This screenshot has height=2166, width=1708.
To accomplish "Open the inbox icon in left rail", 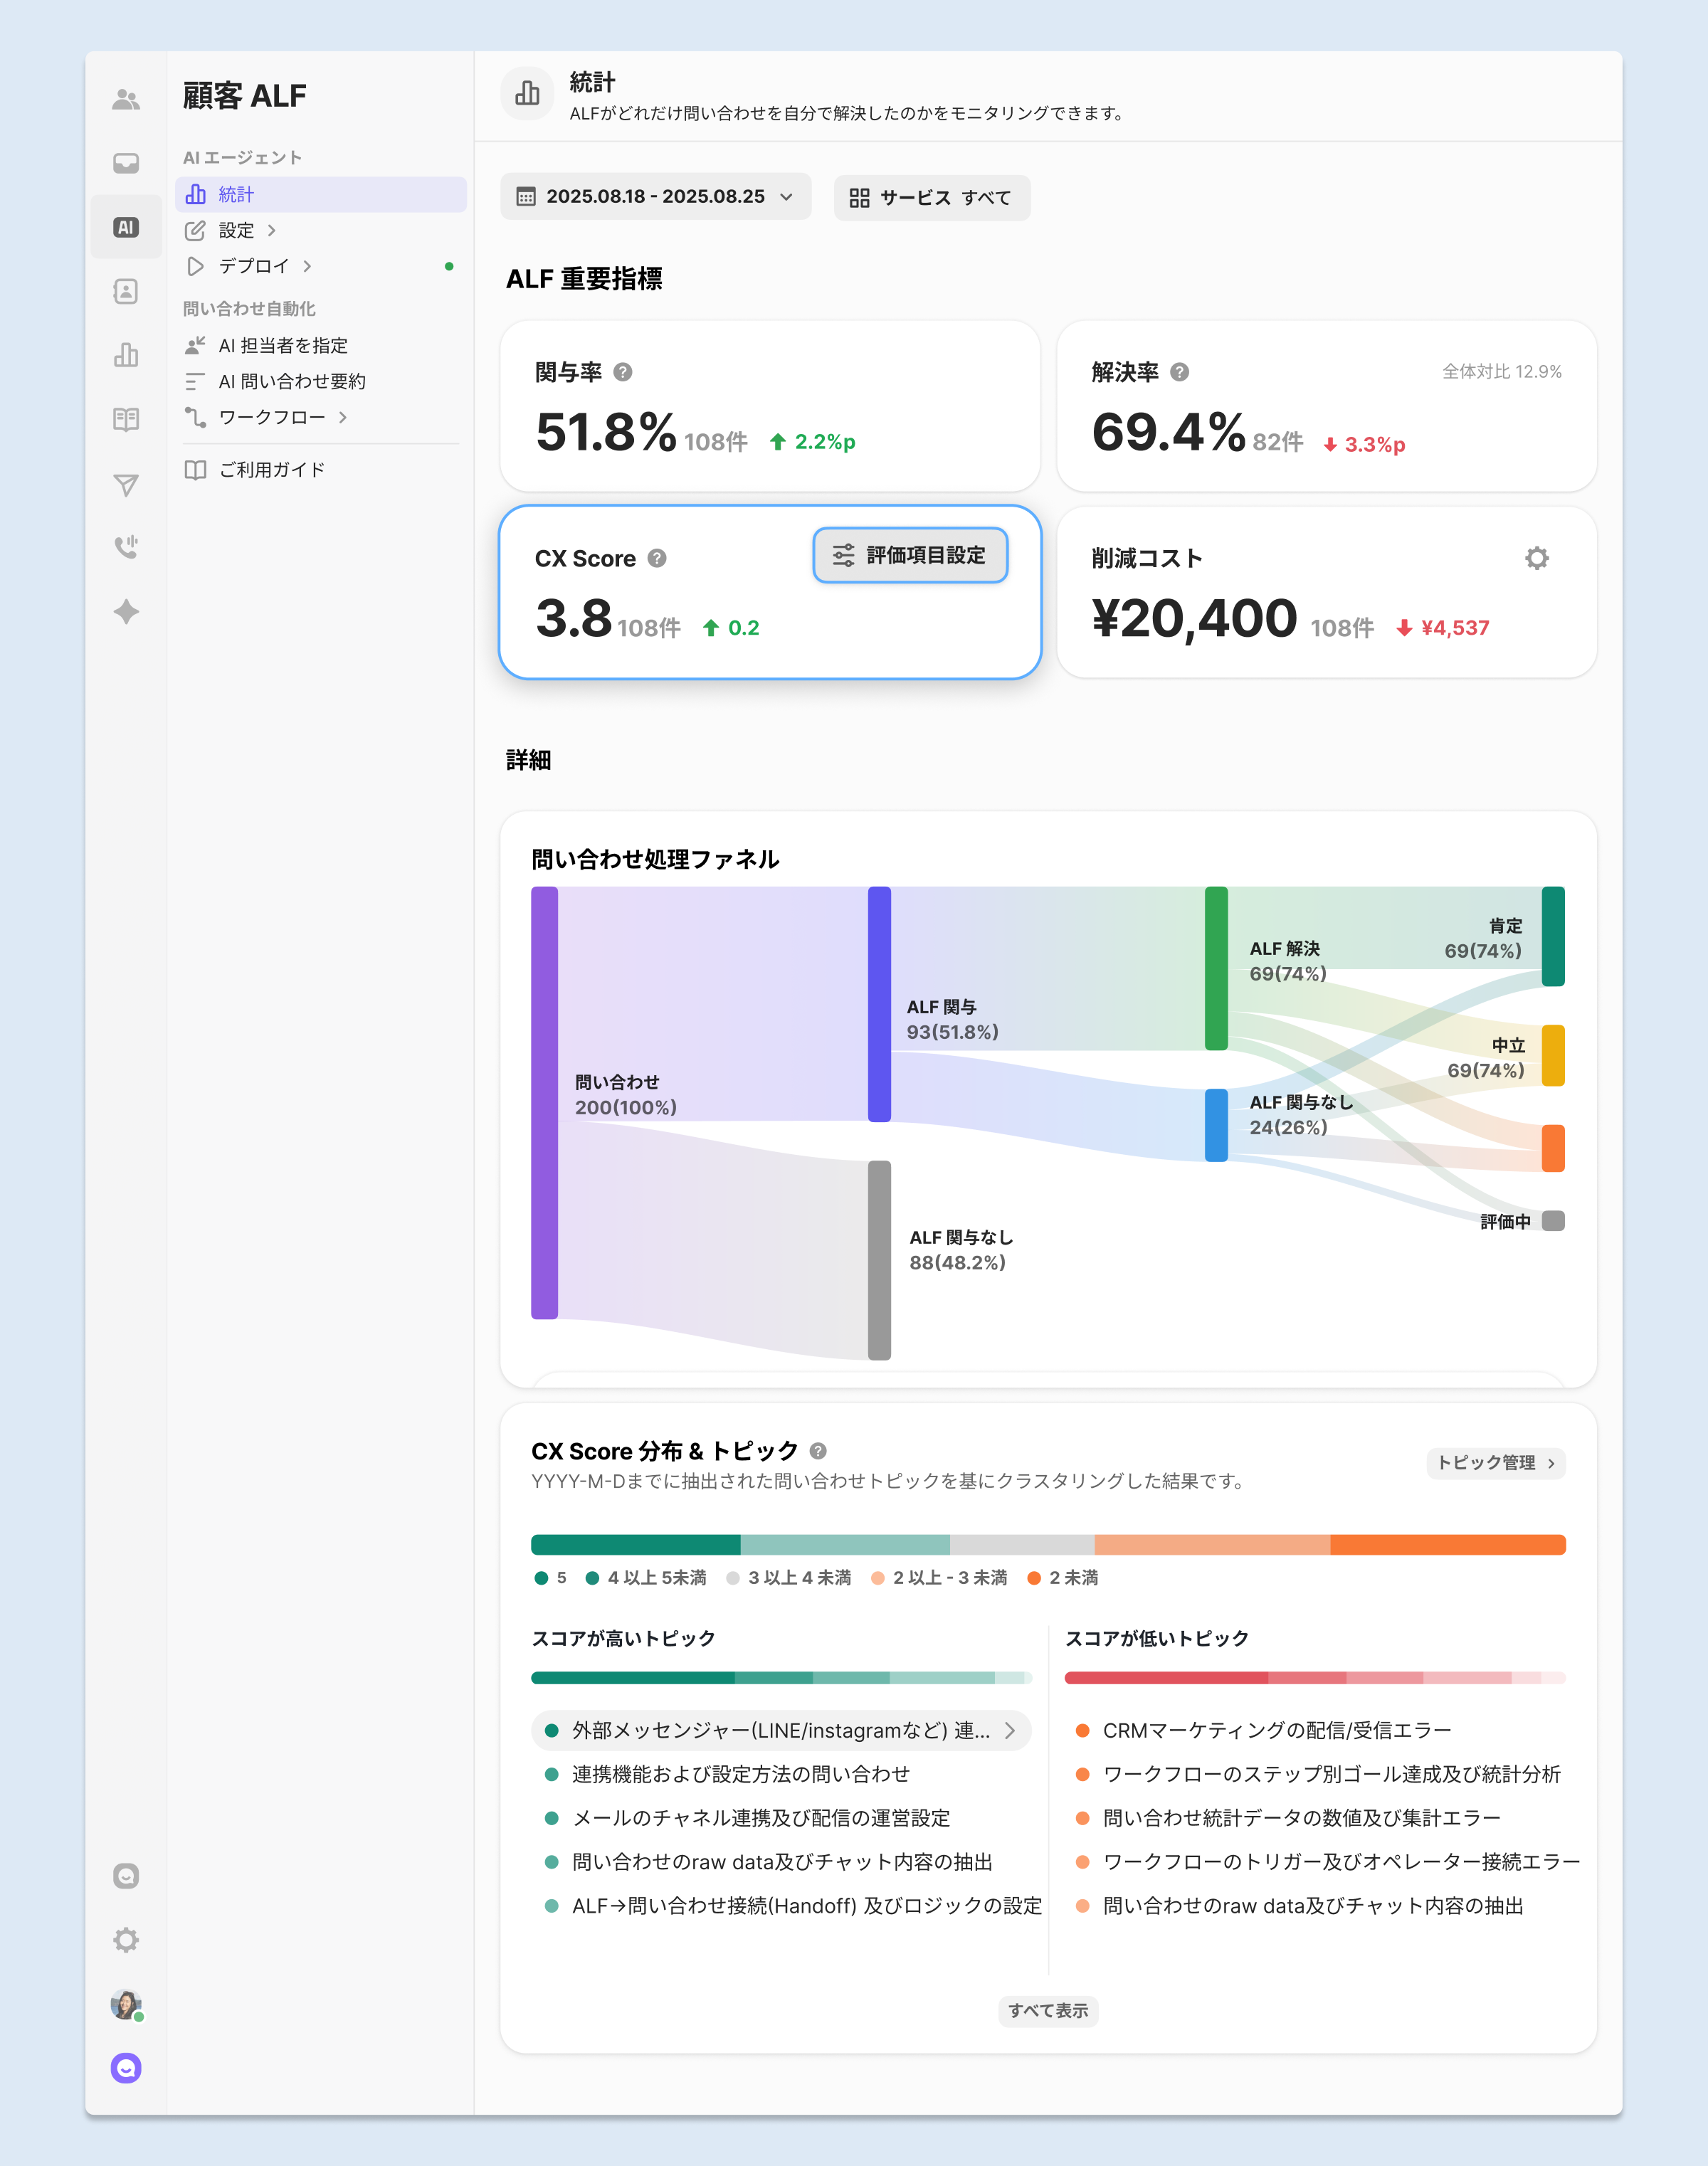I will coord(126,163).
